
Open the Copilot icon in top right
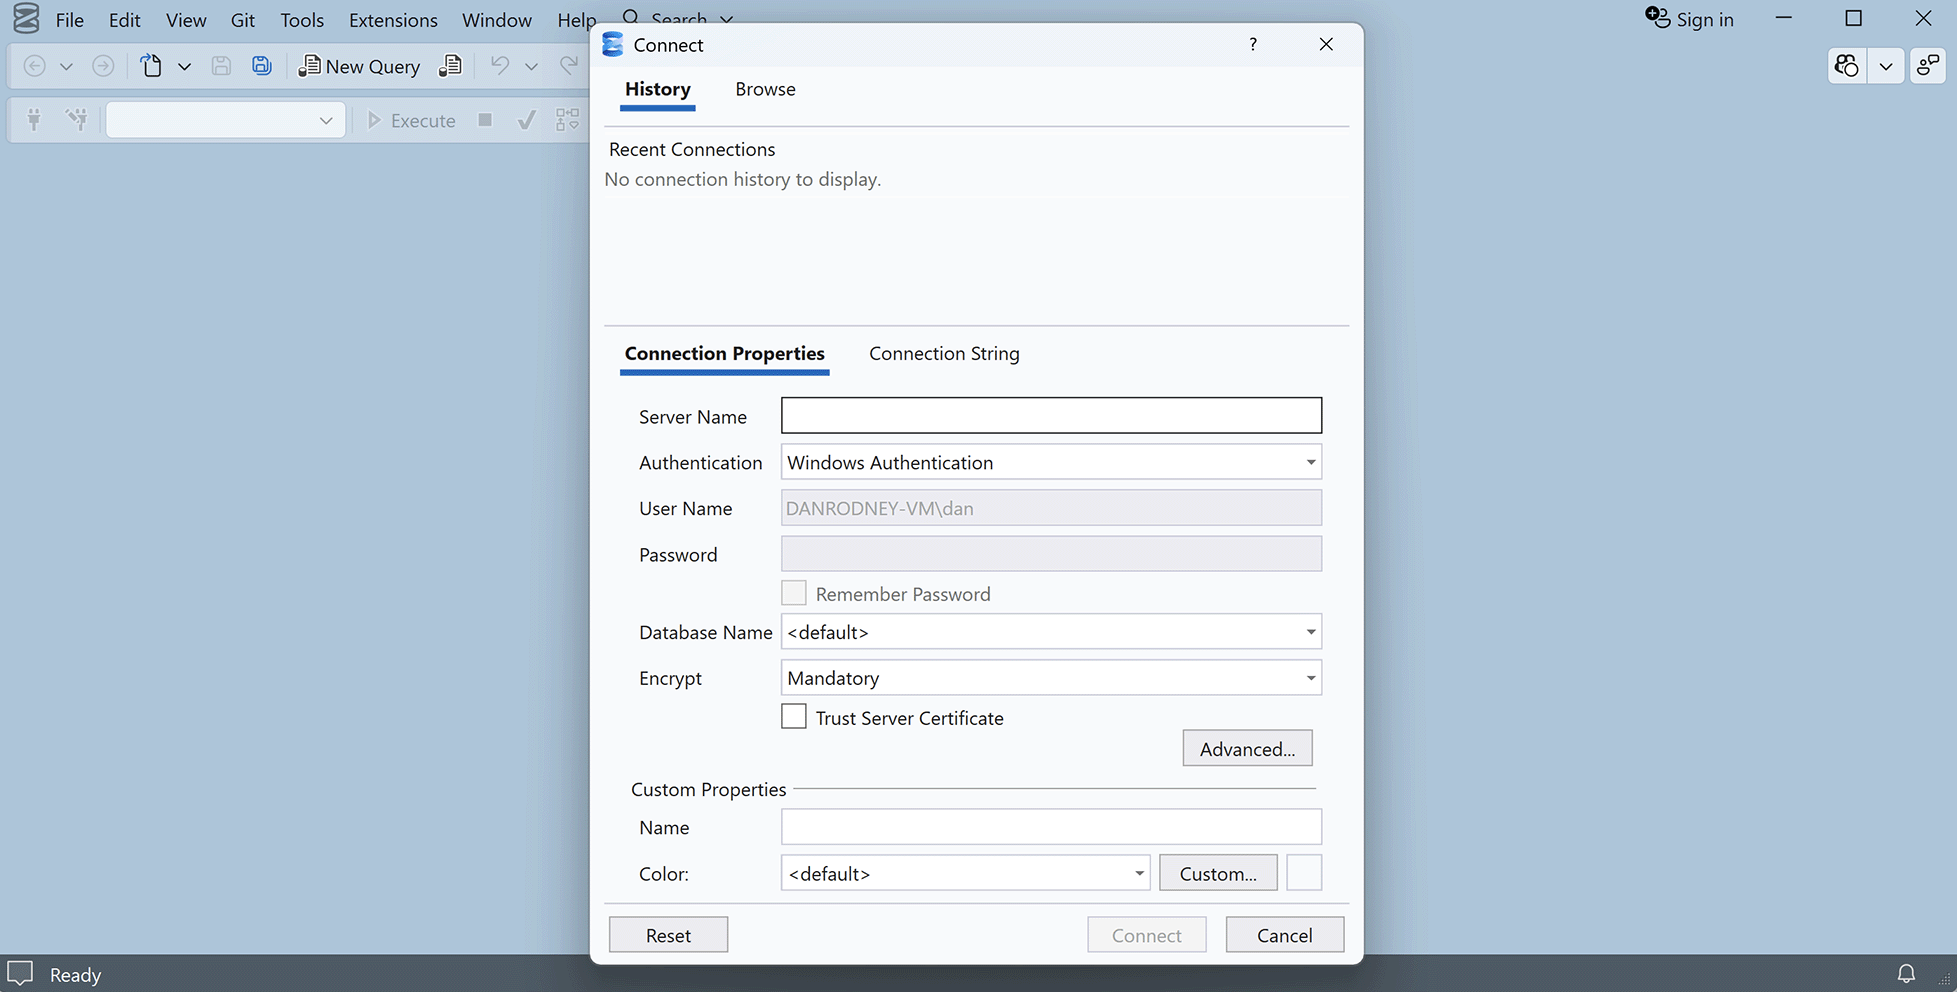(x=1846, y=66)
